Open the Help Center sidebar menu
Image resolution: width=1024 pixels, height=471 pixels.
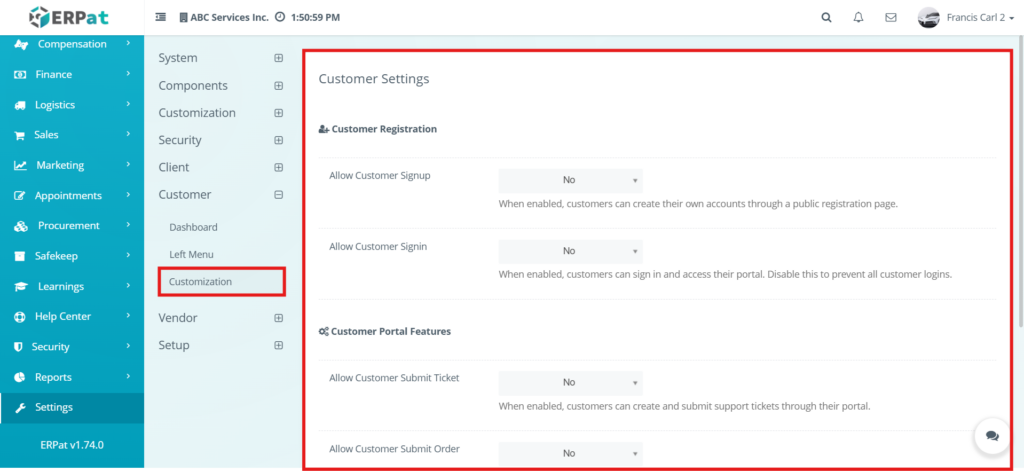click(62, 316)
